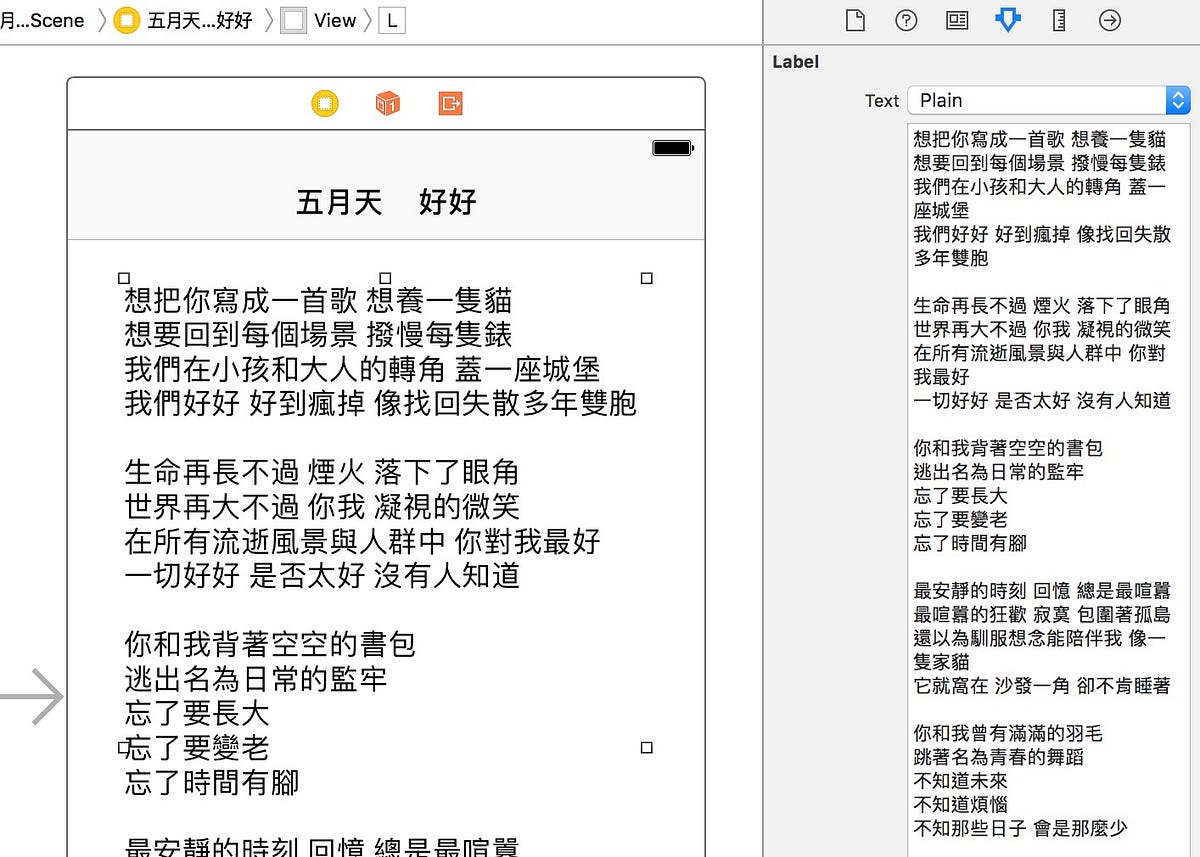Click the stepper arrows beside Plain
The image size is (1200, 857).
point(1177,100)
